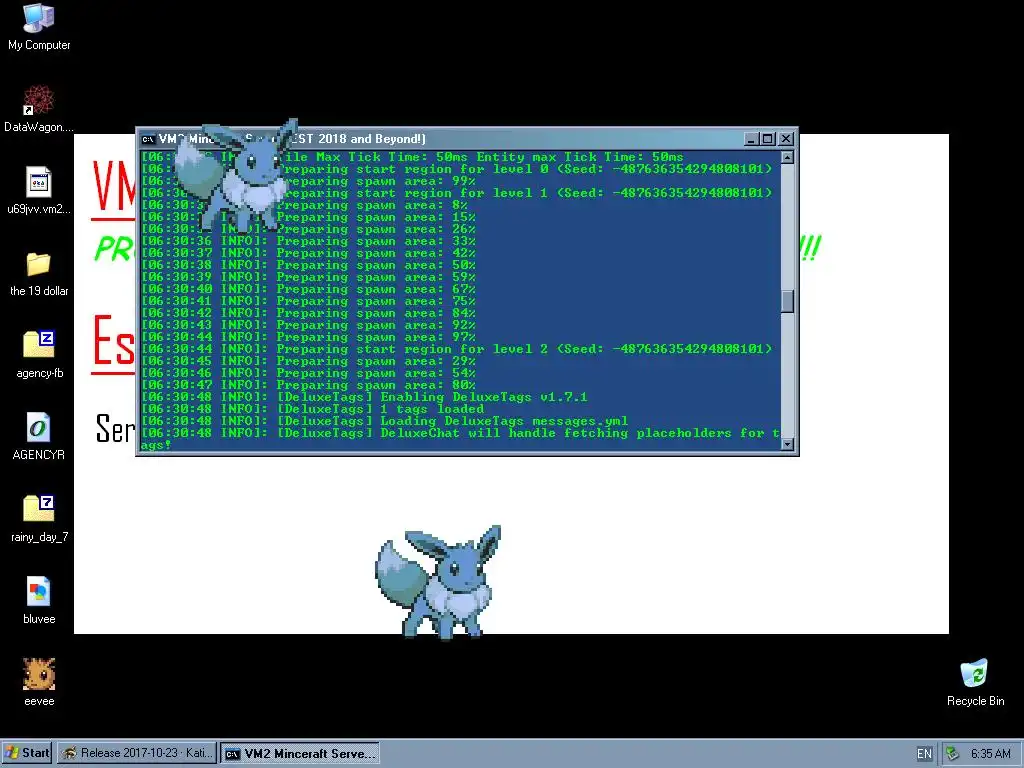The width and height of the screenshot is (1024, 768).
Task: Click the console vertical scrollbar thumb
Action: 788,301
